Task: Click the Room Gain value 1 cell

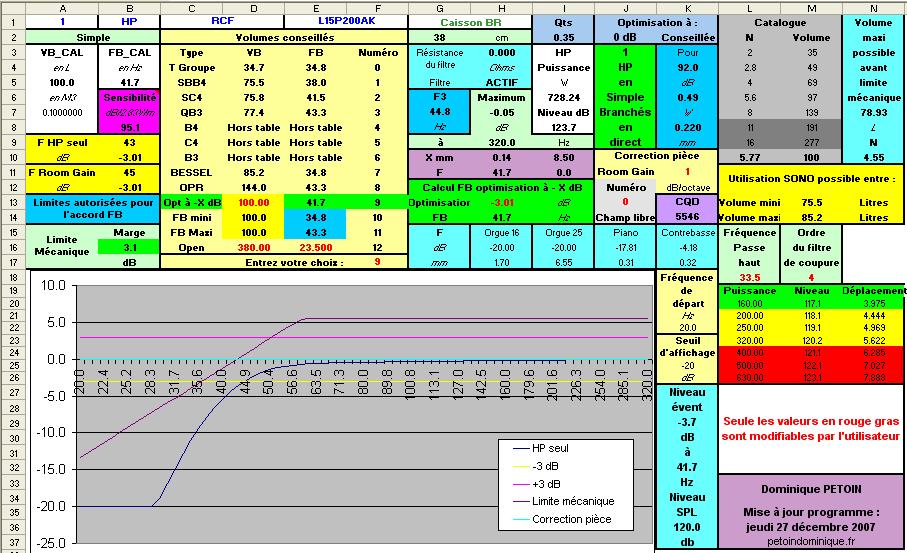Action: point(687,172)
